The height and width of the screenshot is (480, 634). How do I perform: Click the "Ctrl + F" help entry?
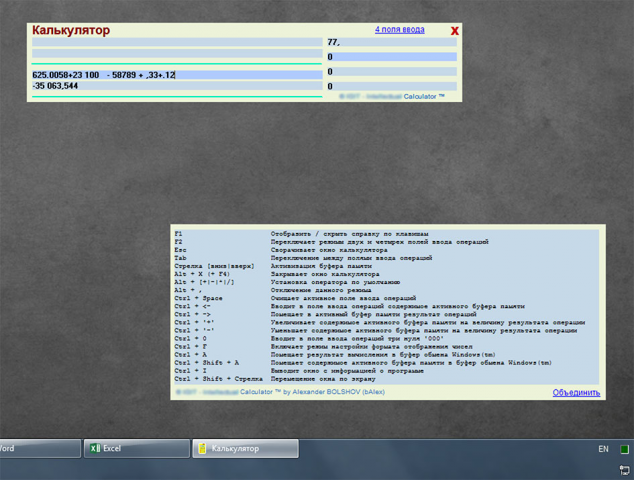click(x=190, y=347)
